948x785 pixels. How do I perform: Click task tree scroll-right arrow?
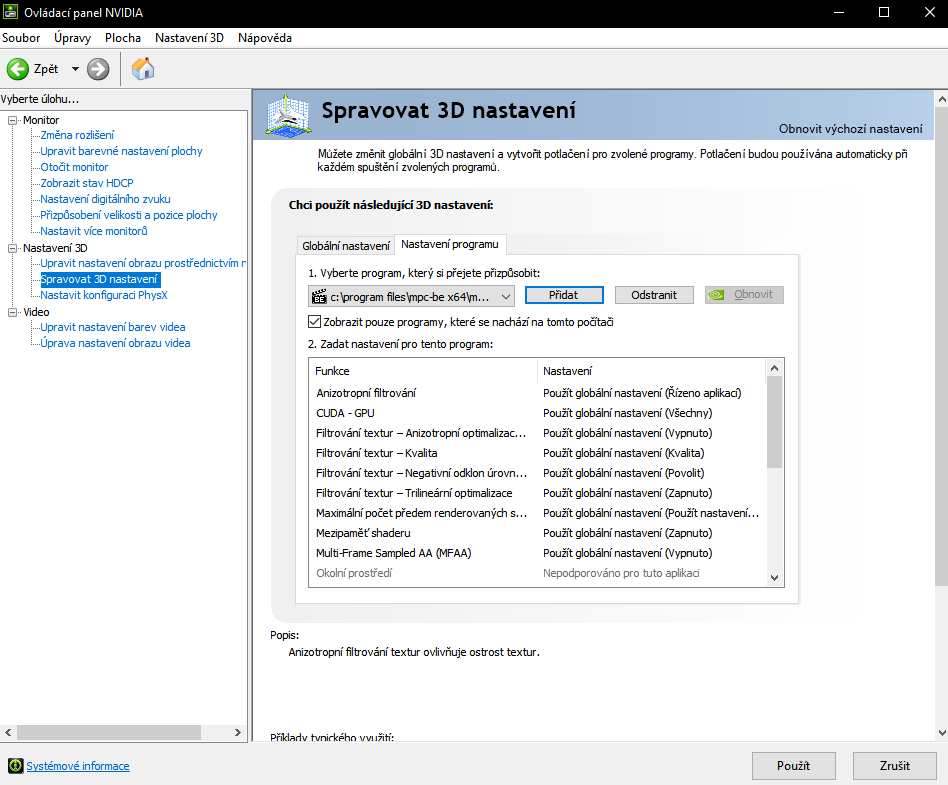pos(238,732)
